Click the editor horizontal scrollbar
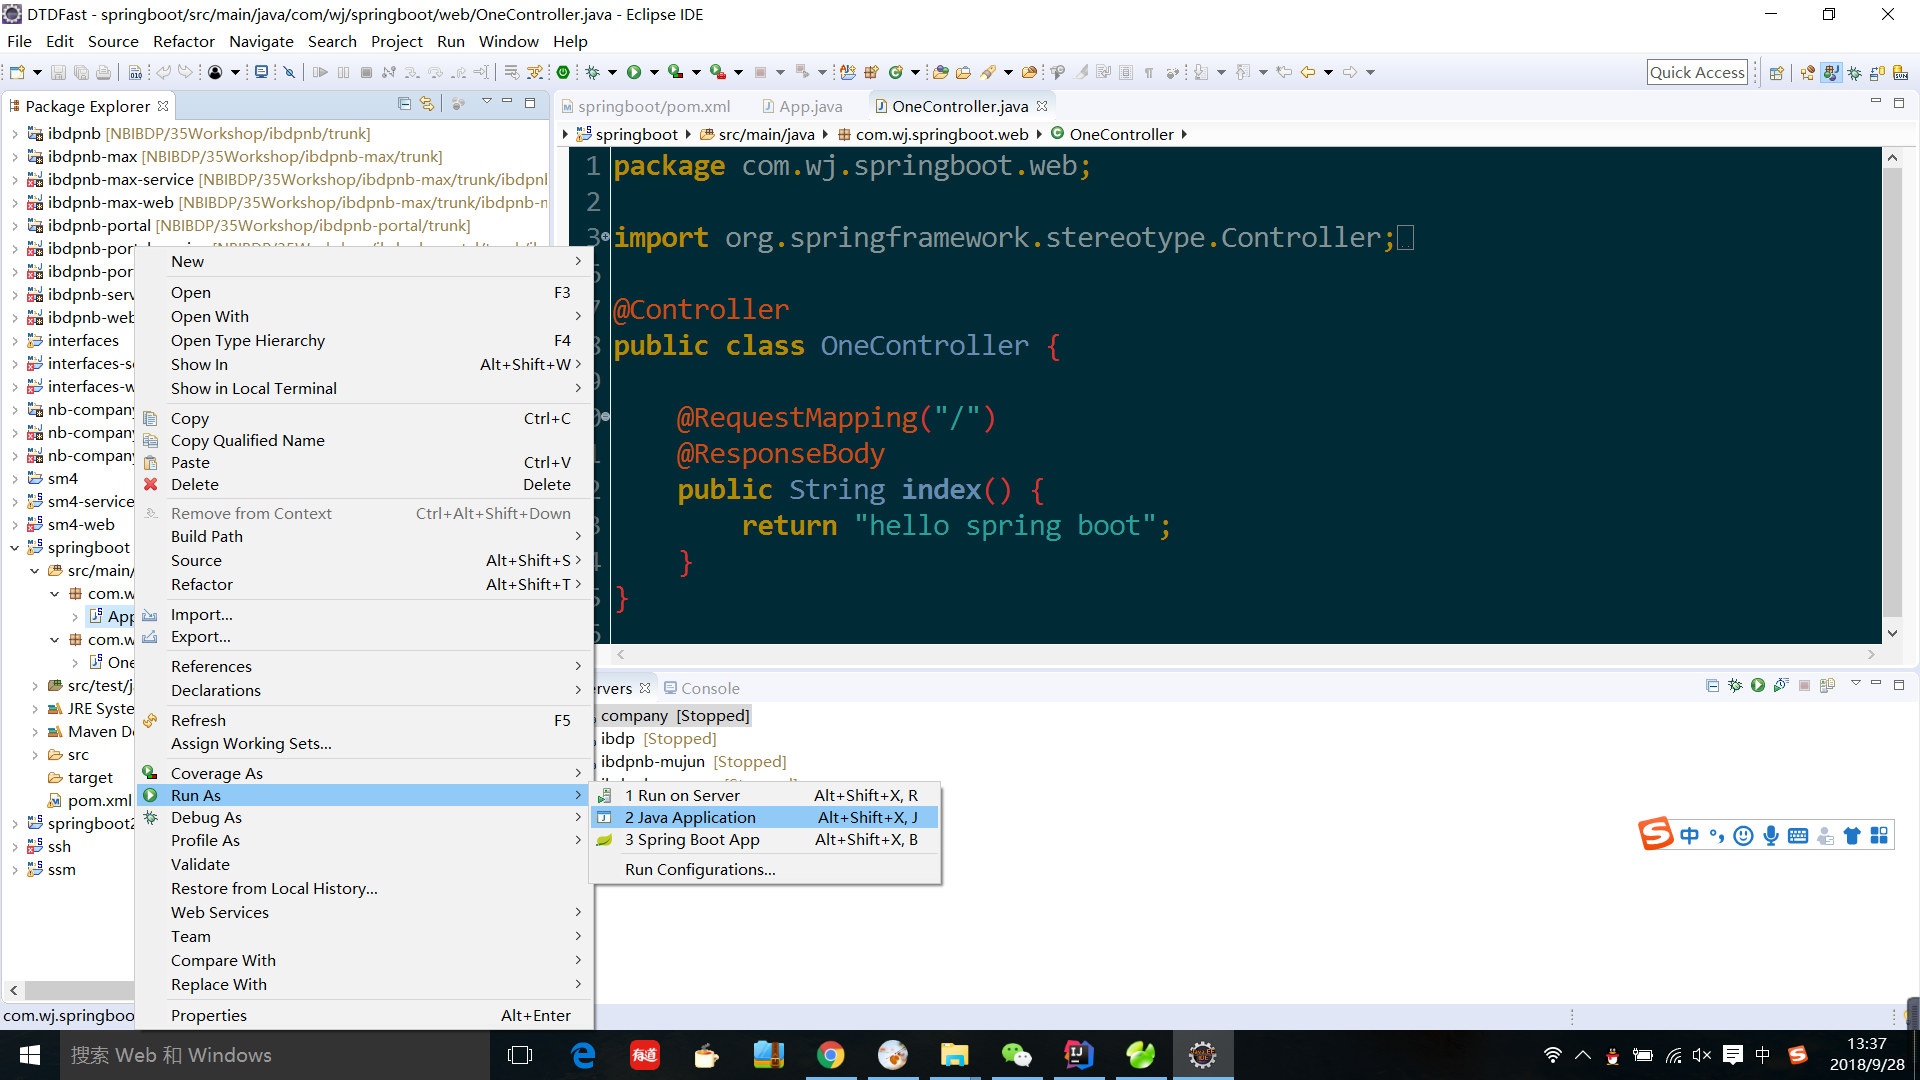 pos(1245,655)
